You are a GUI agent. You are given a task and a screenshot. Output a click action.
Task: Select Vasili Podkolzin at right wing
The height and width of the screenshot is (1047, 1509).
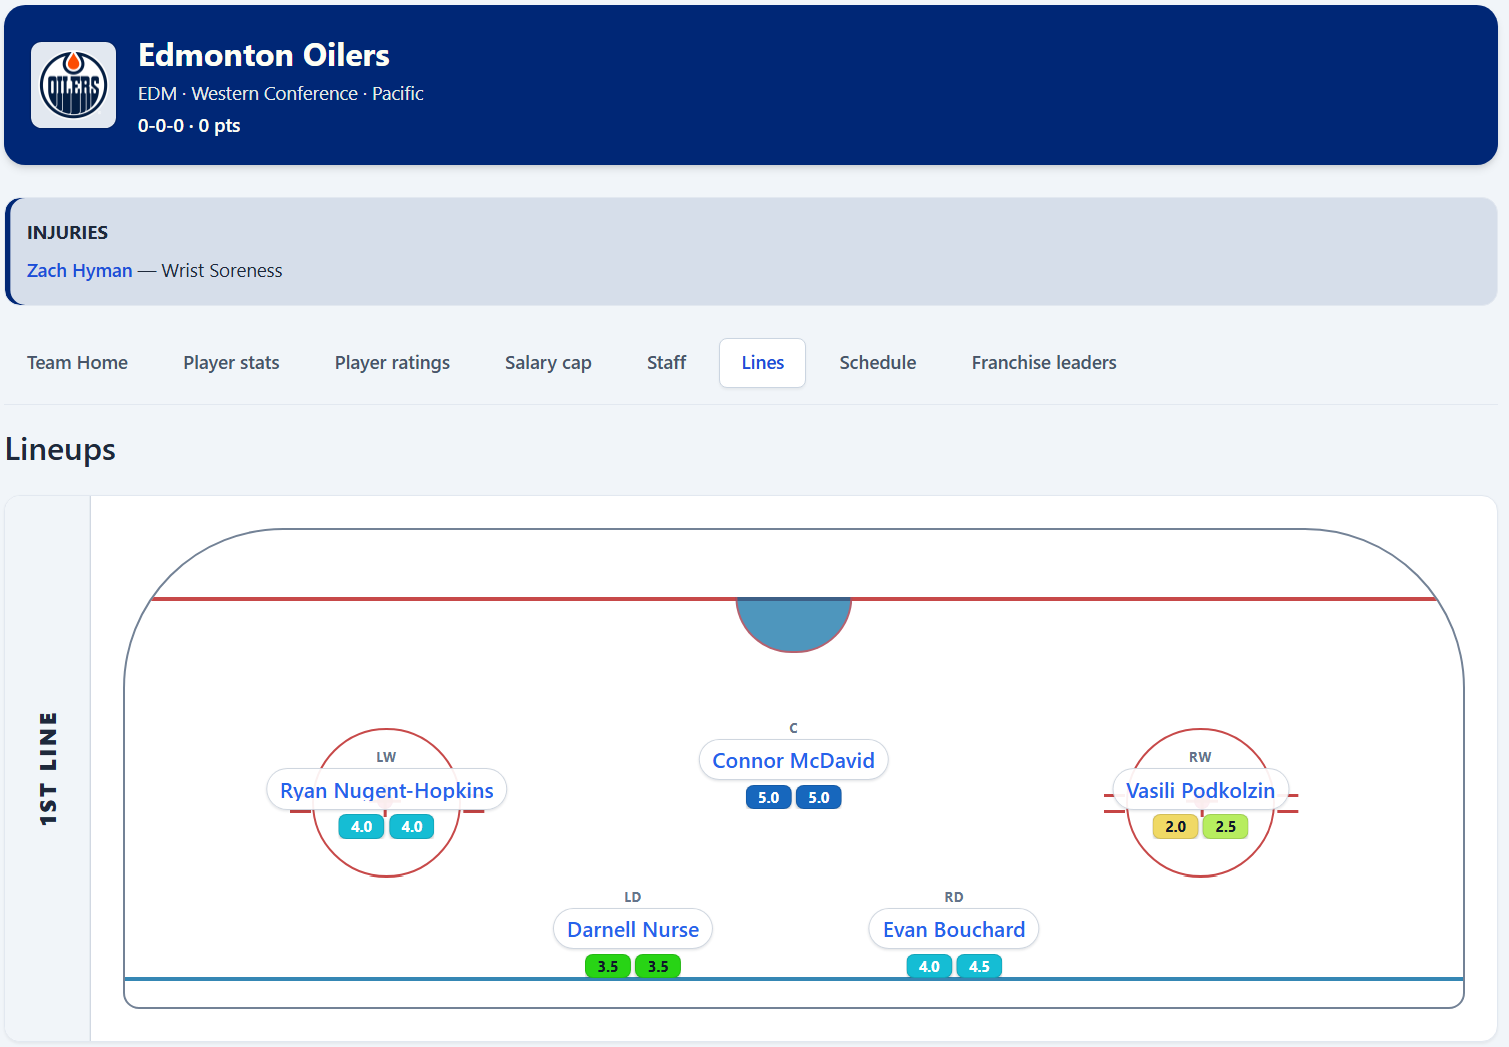pyautogui.click(x=1200, y=791)
